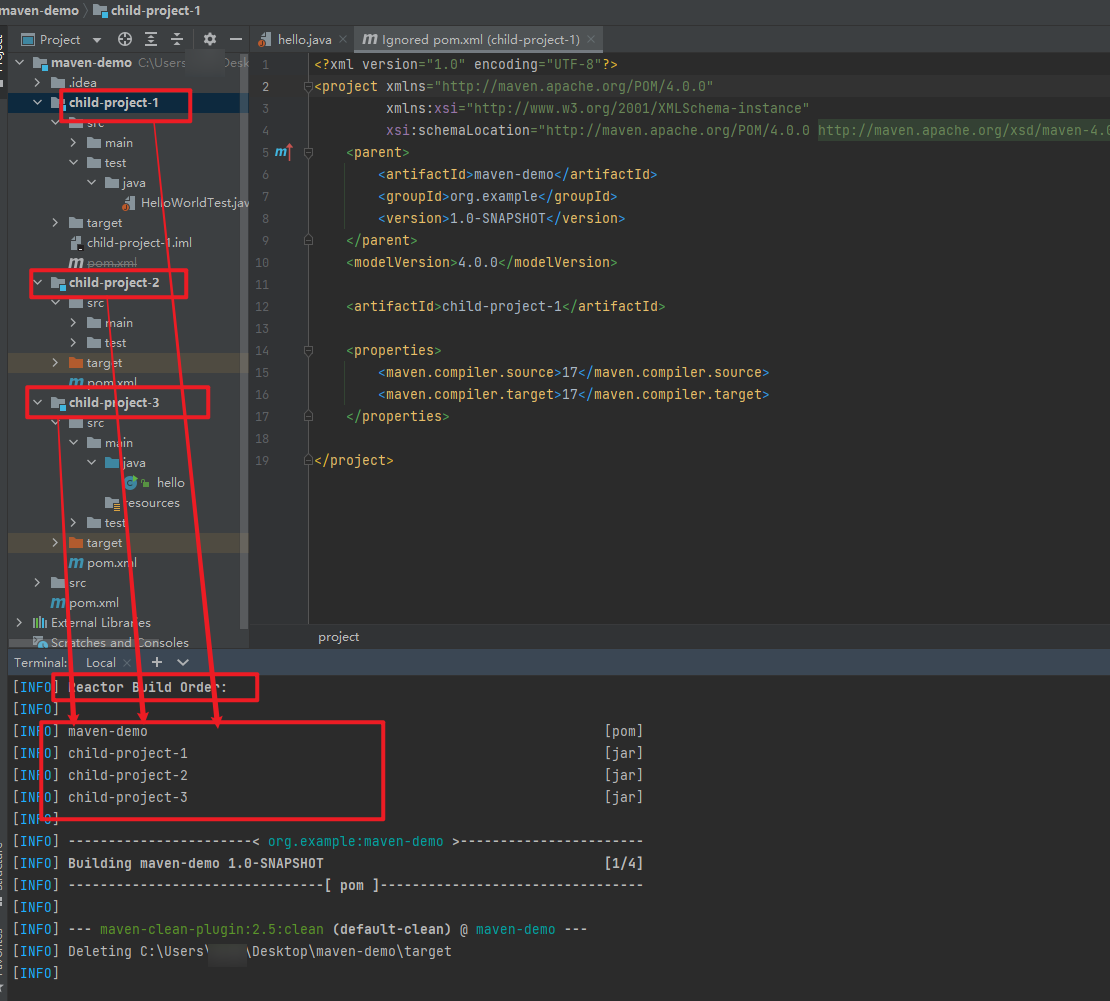Expand the test folder under child-project-3
Viewport: 1110px width, 1001px height.
[x=74, y=523]
